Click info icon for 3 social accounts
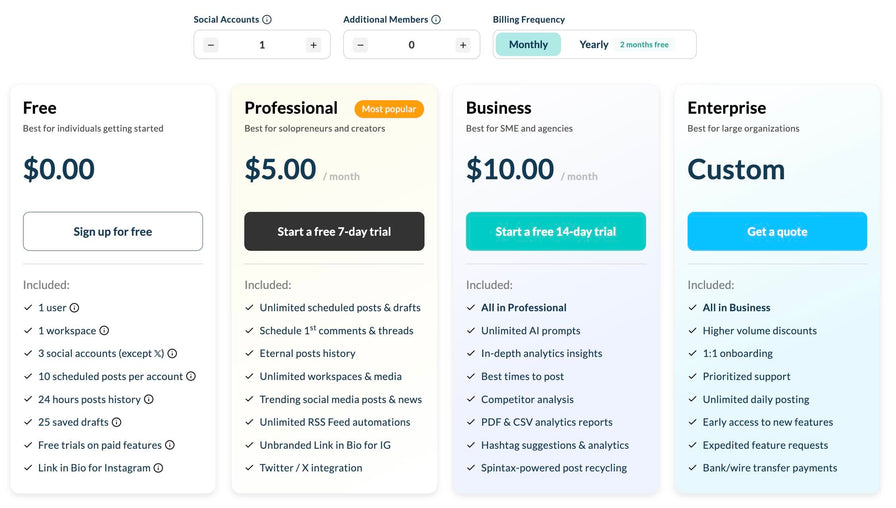 [172, 354]
